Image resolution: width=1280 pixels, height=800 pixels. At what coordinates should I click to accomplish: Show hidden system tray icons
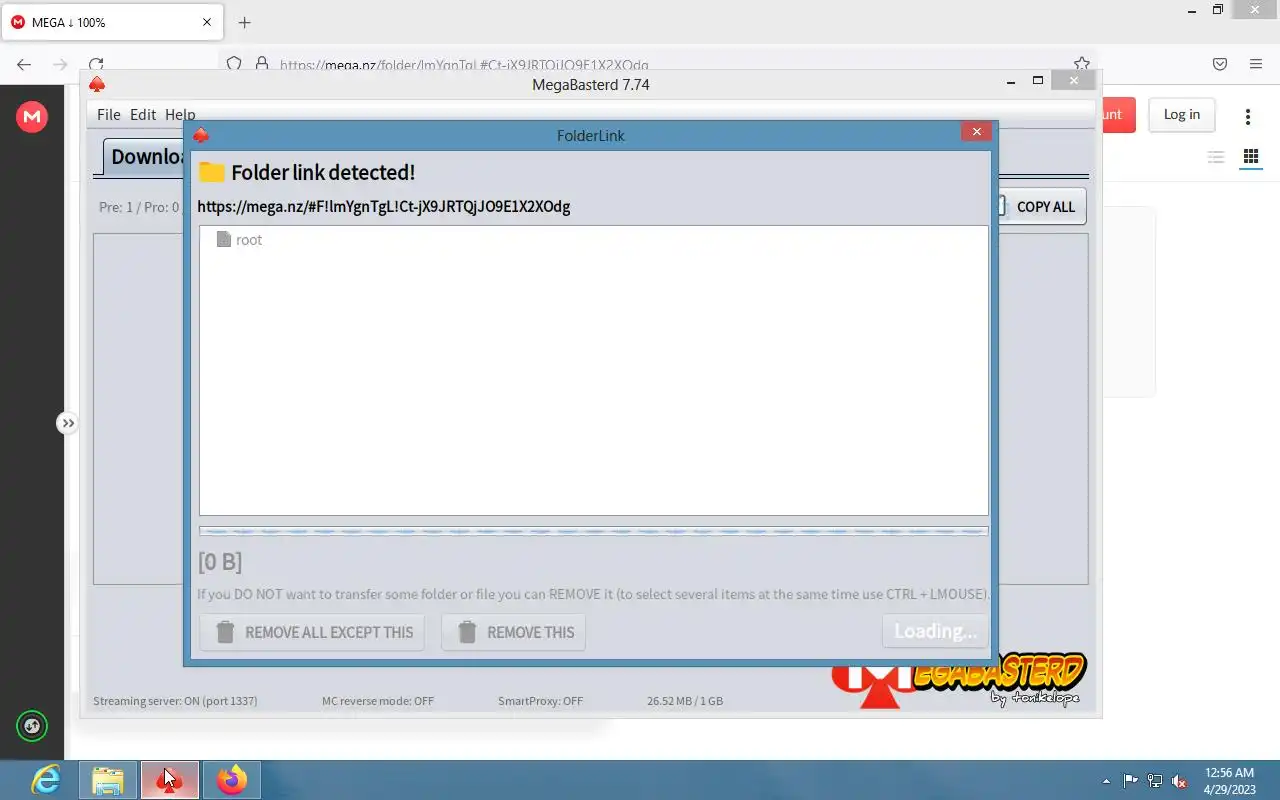pos(1106,781)
